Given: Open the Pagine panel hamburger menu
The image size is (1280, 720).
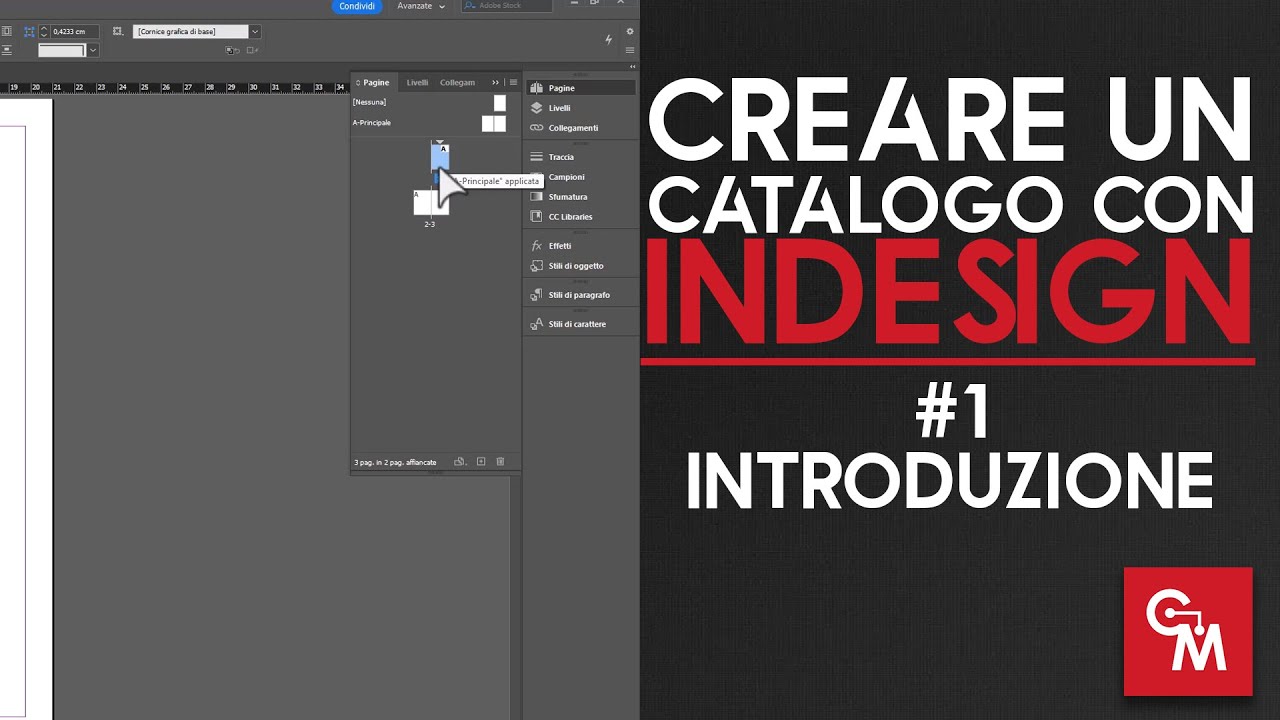Looking at the screenshot, I should click(x=513, y=82).
